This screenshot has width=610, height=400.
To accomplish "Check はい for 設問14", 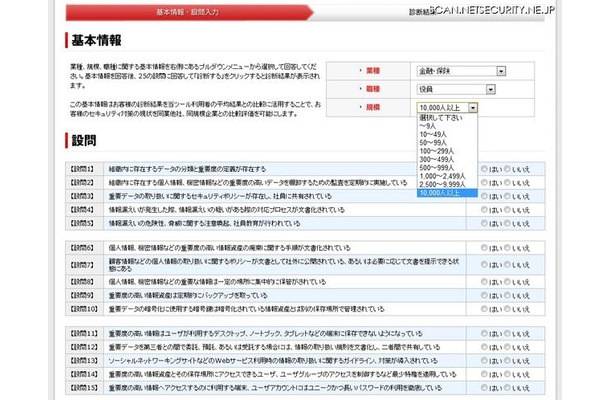I will click(484, 374).
